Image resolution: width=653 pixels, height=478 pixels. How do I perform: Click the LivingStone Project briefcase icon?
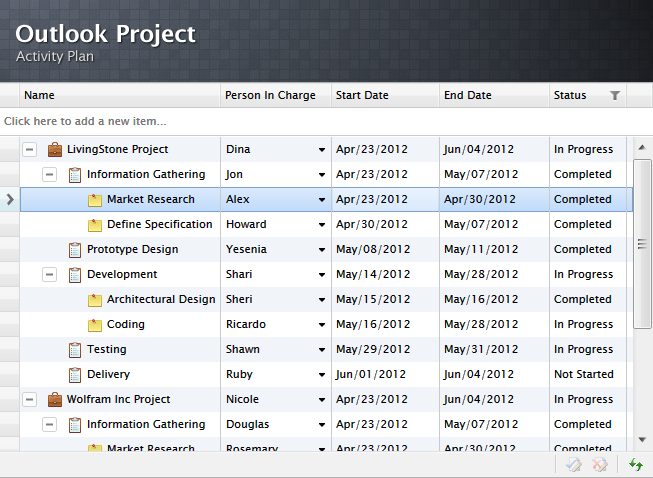coord(55,150)
